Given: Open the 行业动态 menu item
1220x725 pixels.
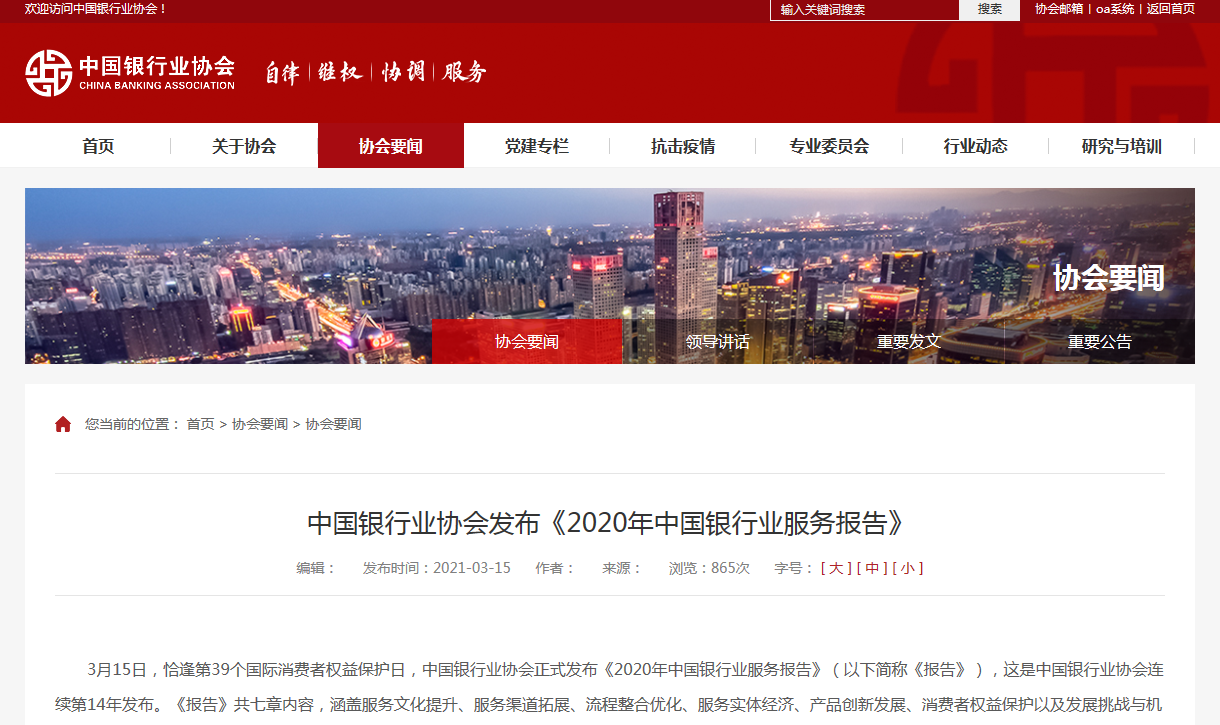Looking at the screenshot, I should point(976,146).
